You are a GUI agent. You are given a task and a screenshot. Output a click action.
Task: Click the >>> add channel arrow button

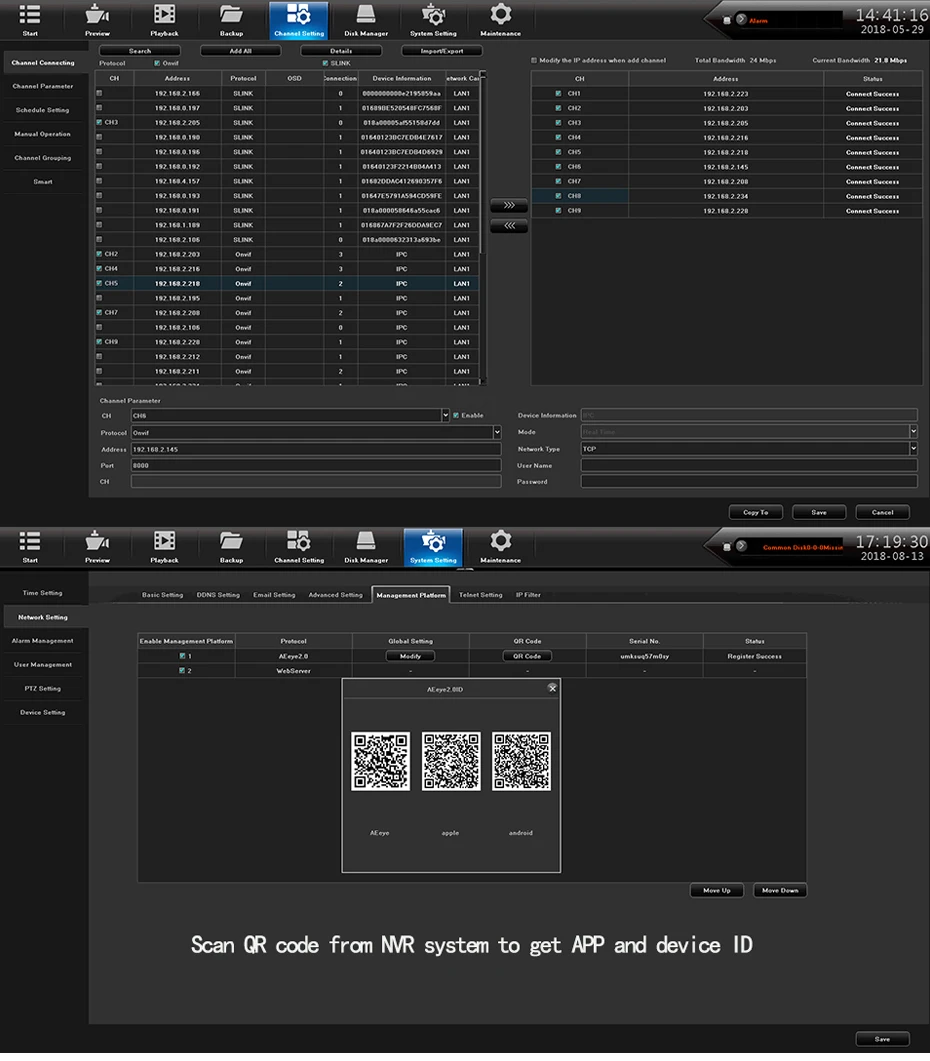(x=509, y=205)
